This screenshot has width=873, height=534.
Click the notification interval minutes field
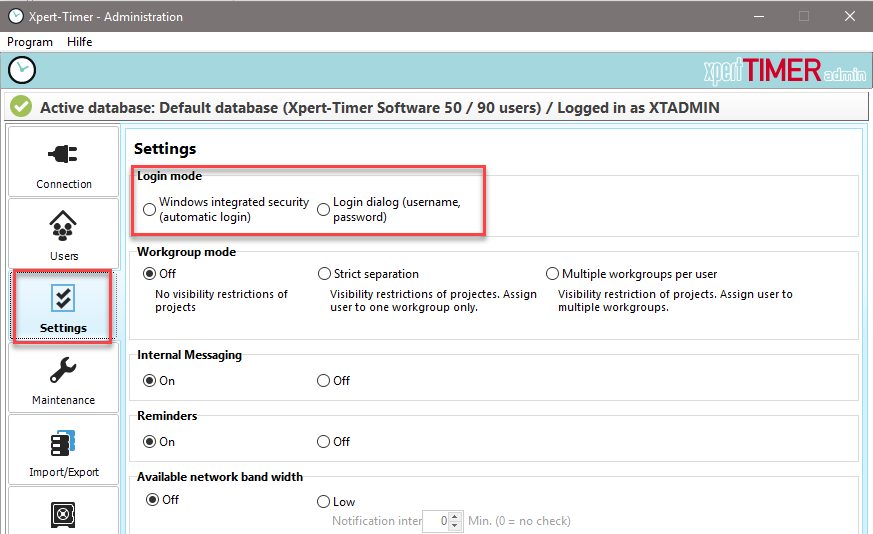pyautogui.click(x=436, y=521)
